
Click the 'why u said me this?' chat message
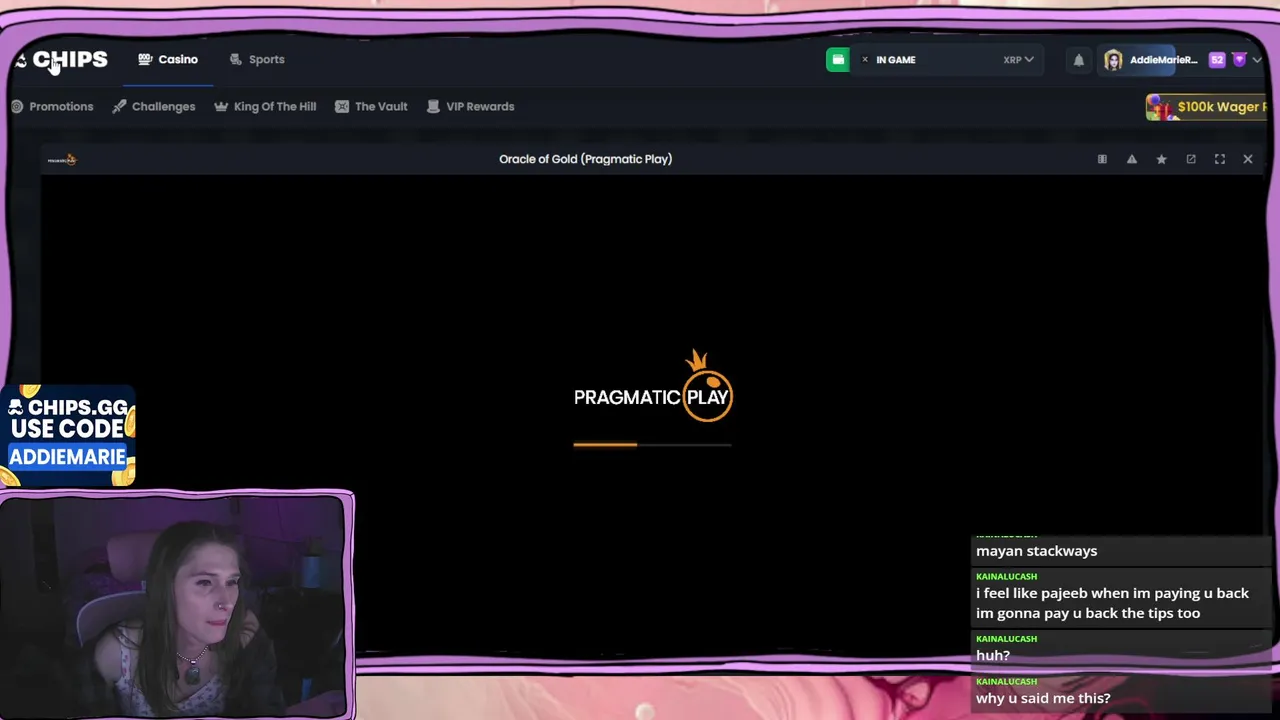(x=1043, y=698)
